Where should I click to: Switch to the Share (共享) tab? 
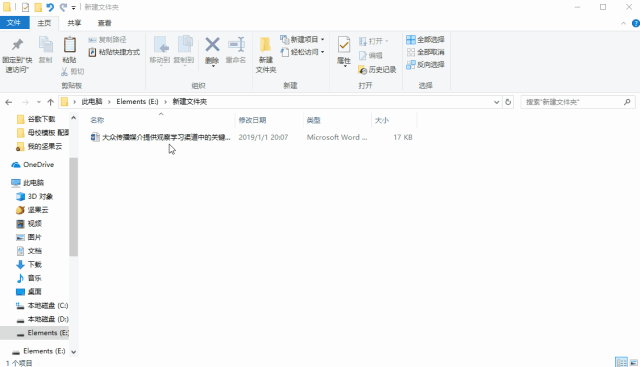click(74, 23)
